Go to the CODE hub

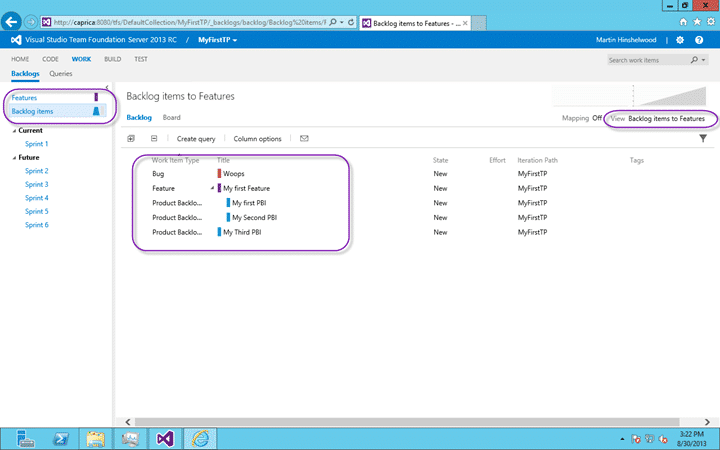[x=50, y=59]
